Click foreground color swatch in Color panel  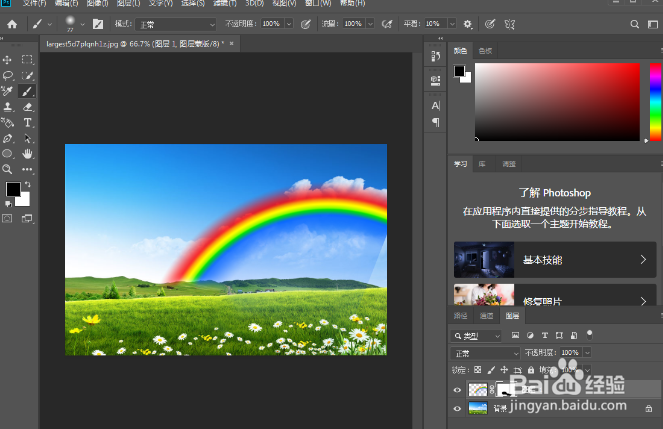(x=459, y=71)
